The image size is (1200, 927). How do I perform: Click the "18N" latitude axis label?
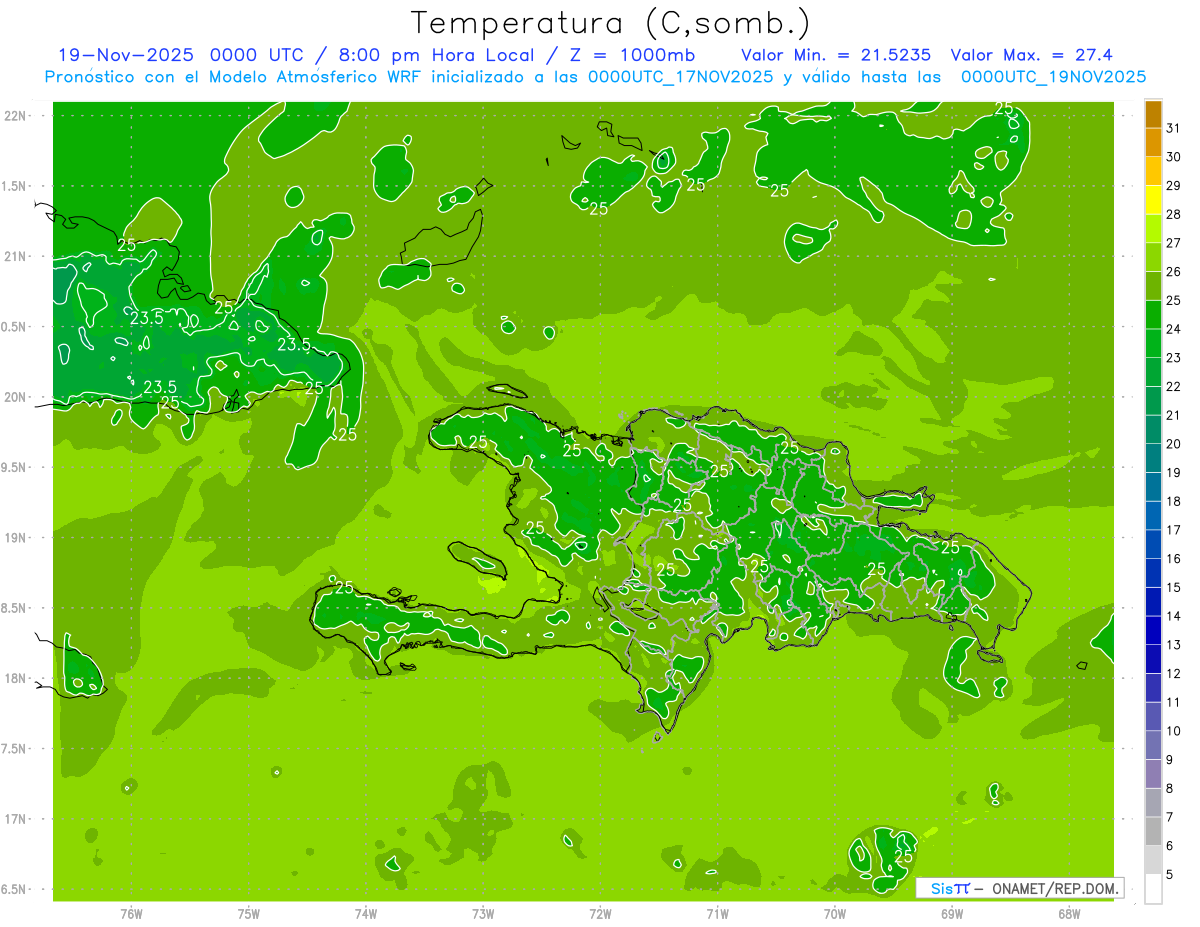point(16,678)
